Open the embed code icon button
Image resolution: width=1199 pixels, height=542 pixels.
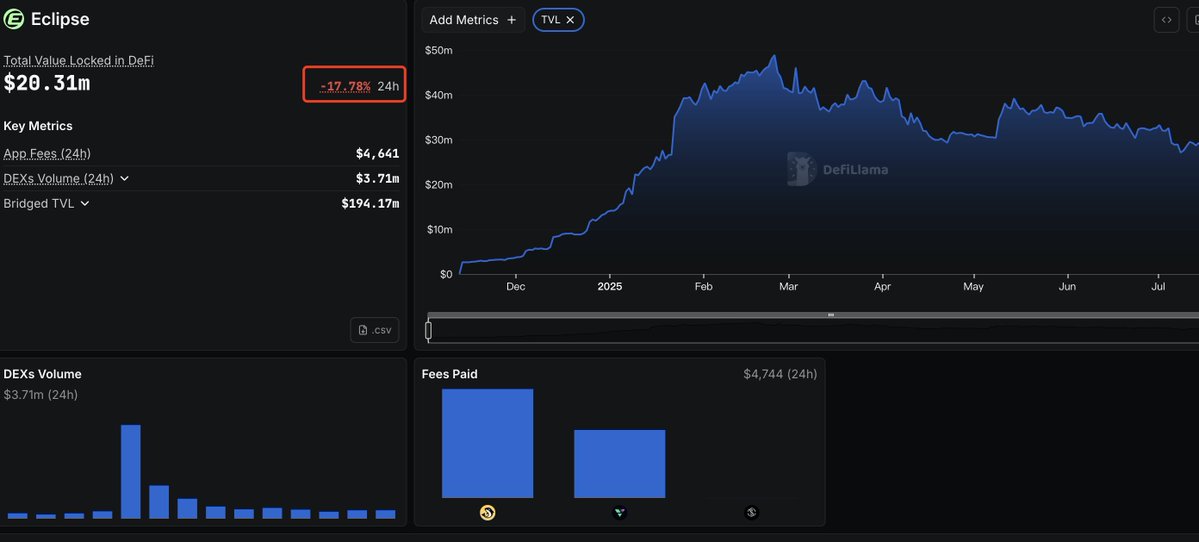coord(1166,20)
